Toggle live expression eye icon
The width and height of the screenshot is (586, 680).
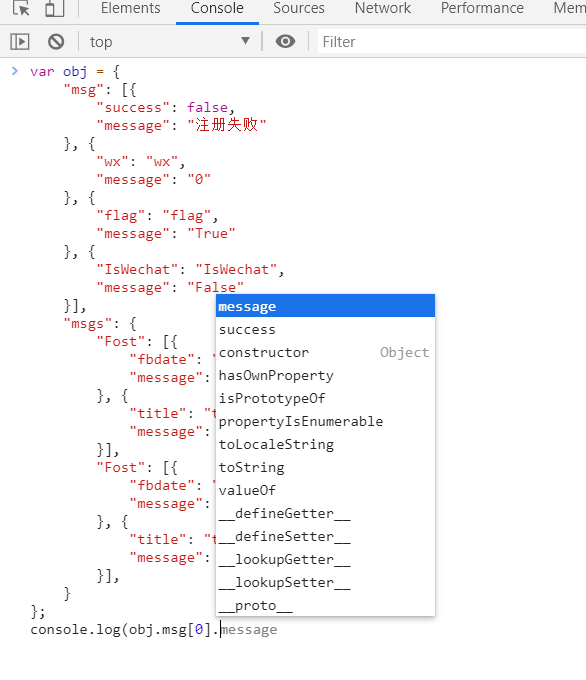(x=285, y=42)
